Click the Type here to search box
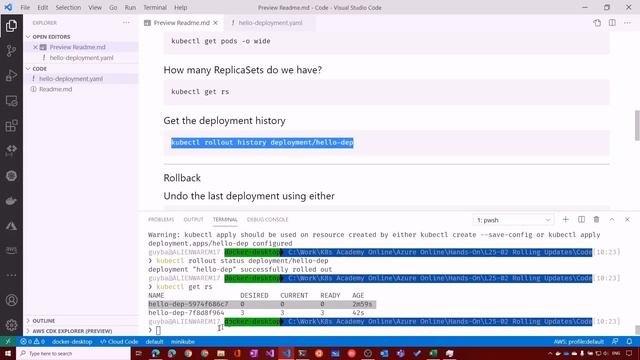The image size is (640, 360). coord(73,353)
